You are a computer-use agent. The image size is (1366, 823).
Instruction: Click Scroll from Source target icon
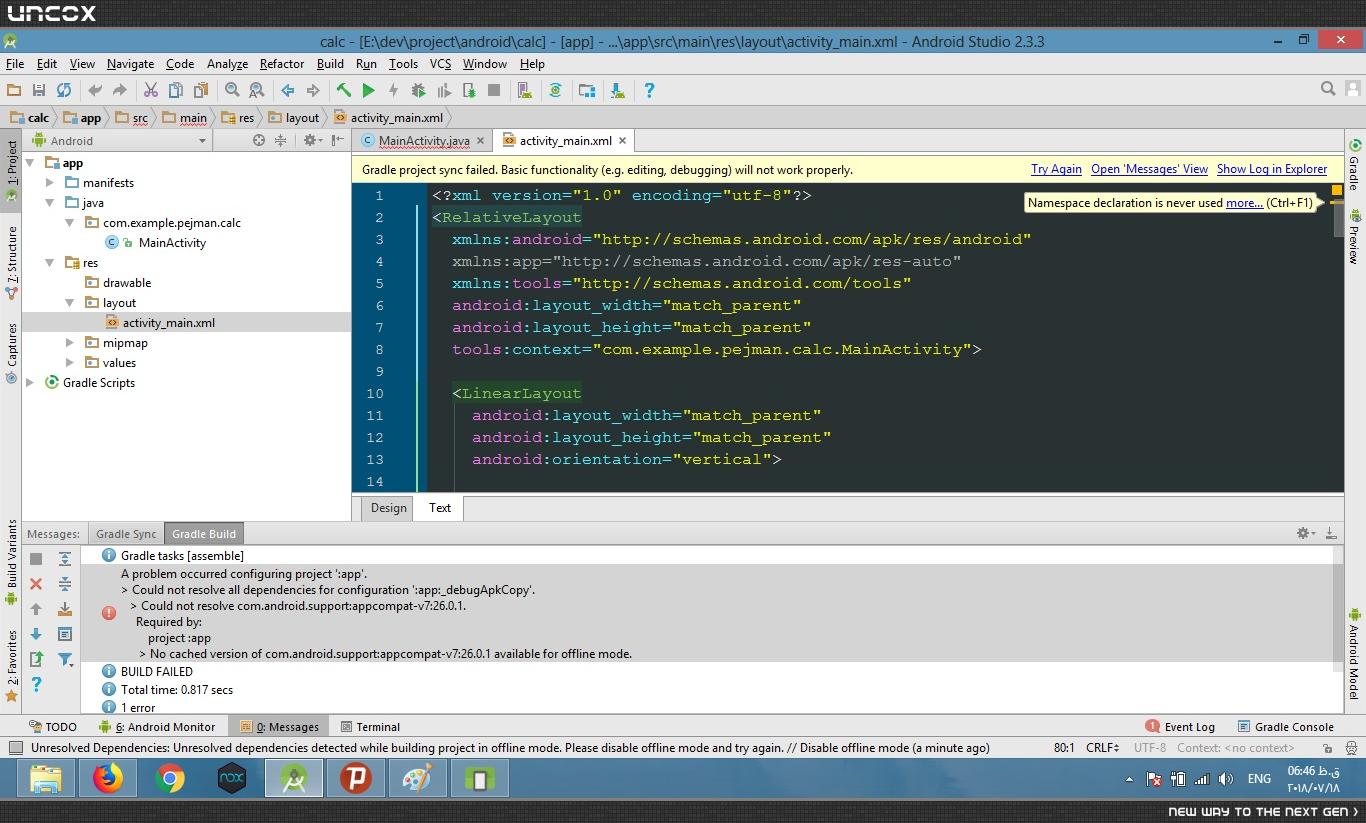[x=259, y=141]
